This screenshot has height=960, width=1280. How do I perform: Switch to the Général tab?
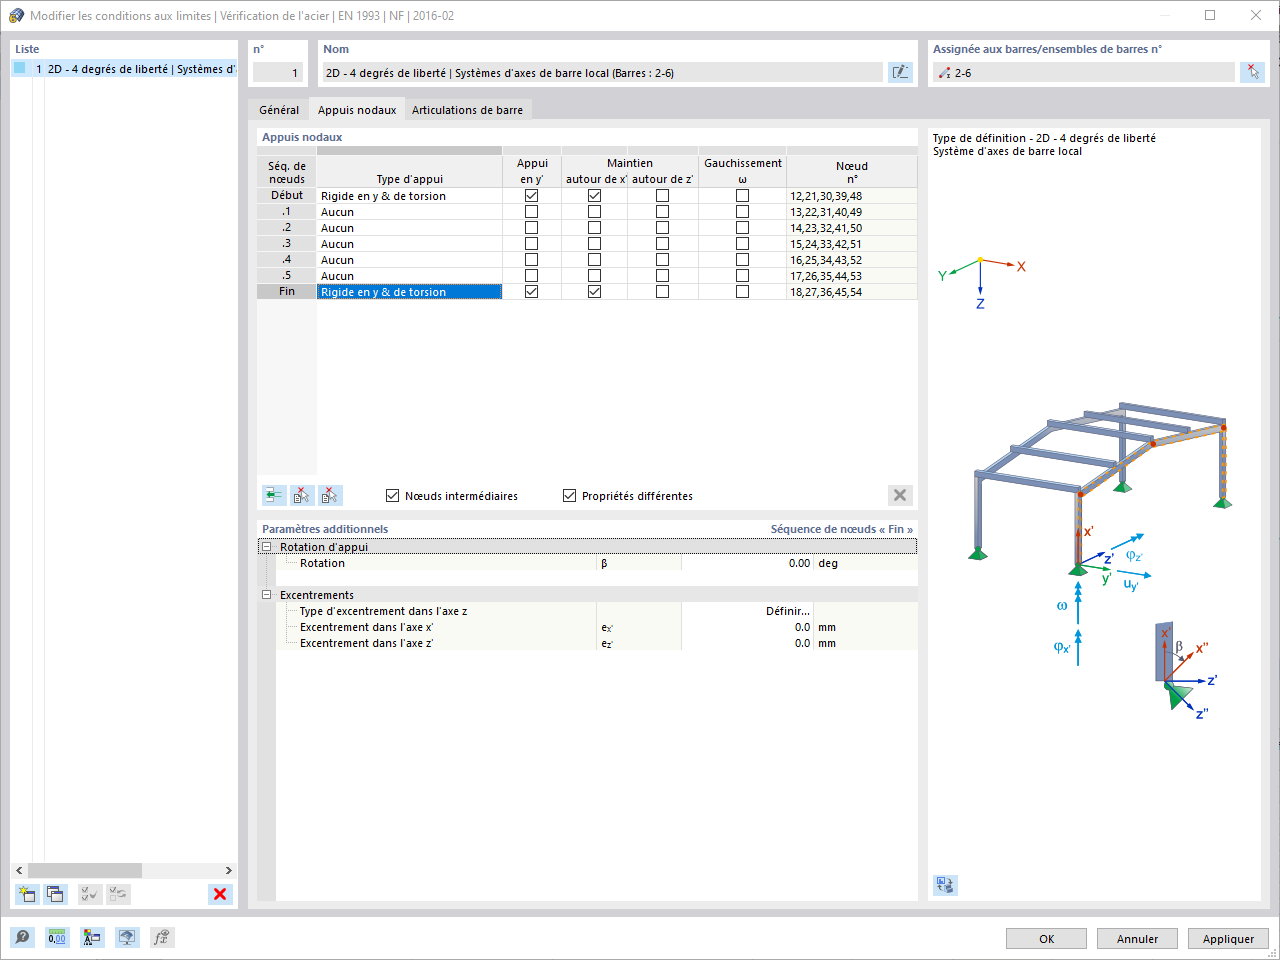coord(279,110)
